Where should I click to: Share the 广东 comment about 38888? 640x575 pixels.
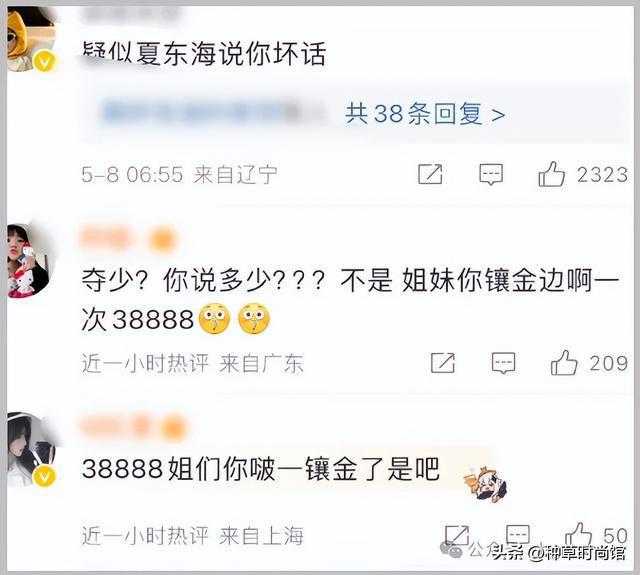(x=443, y=362)
